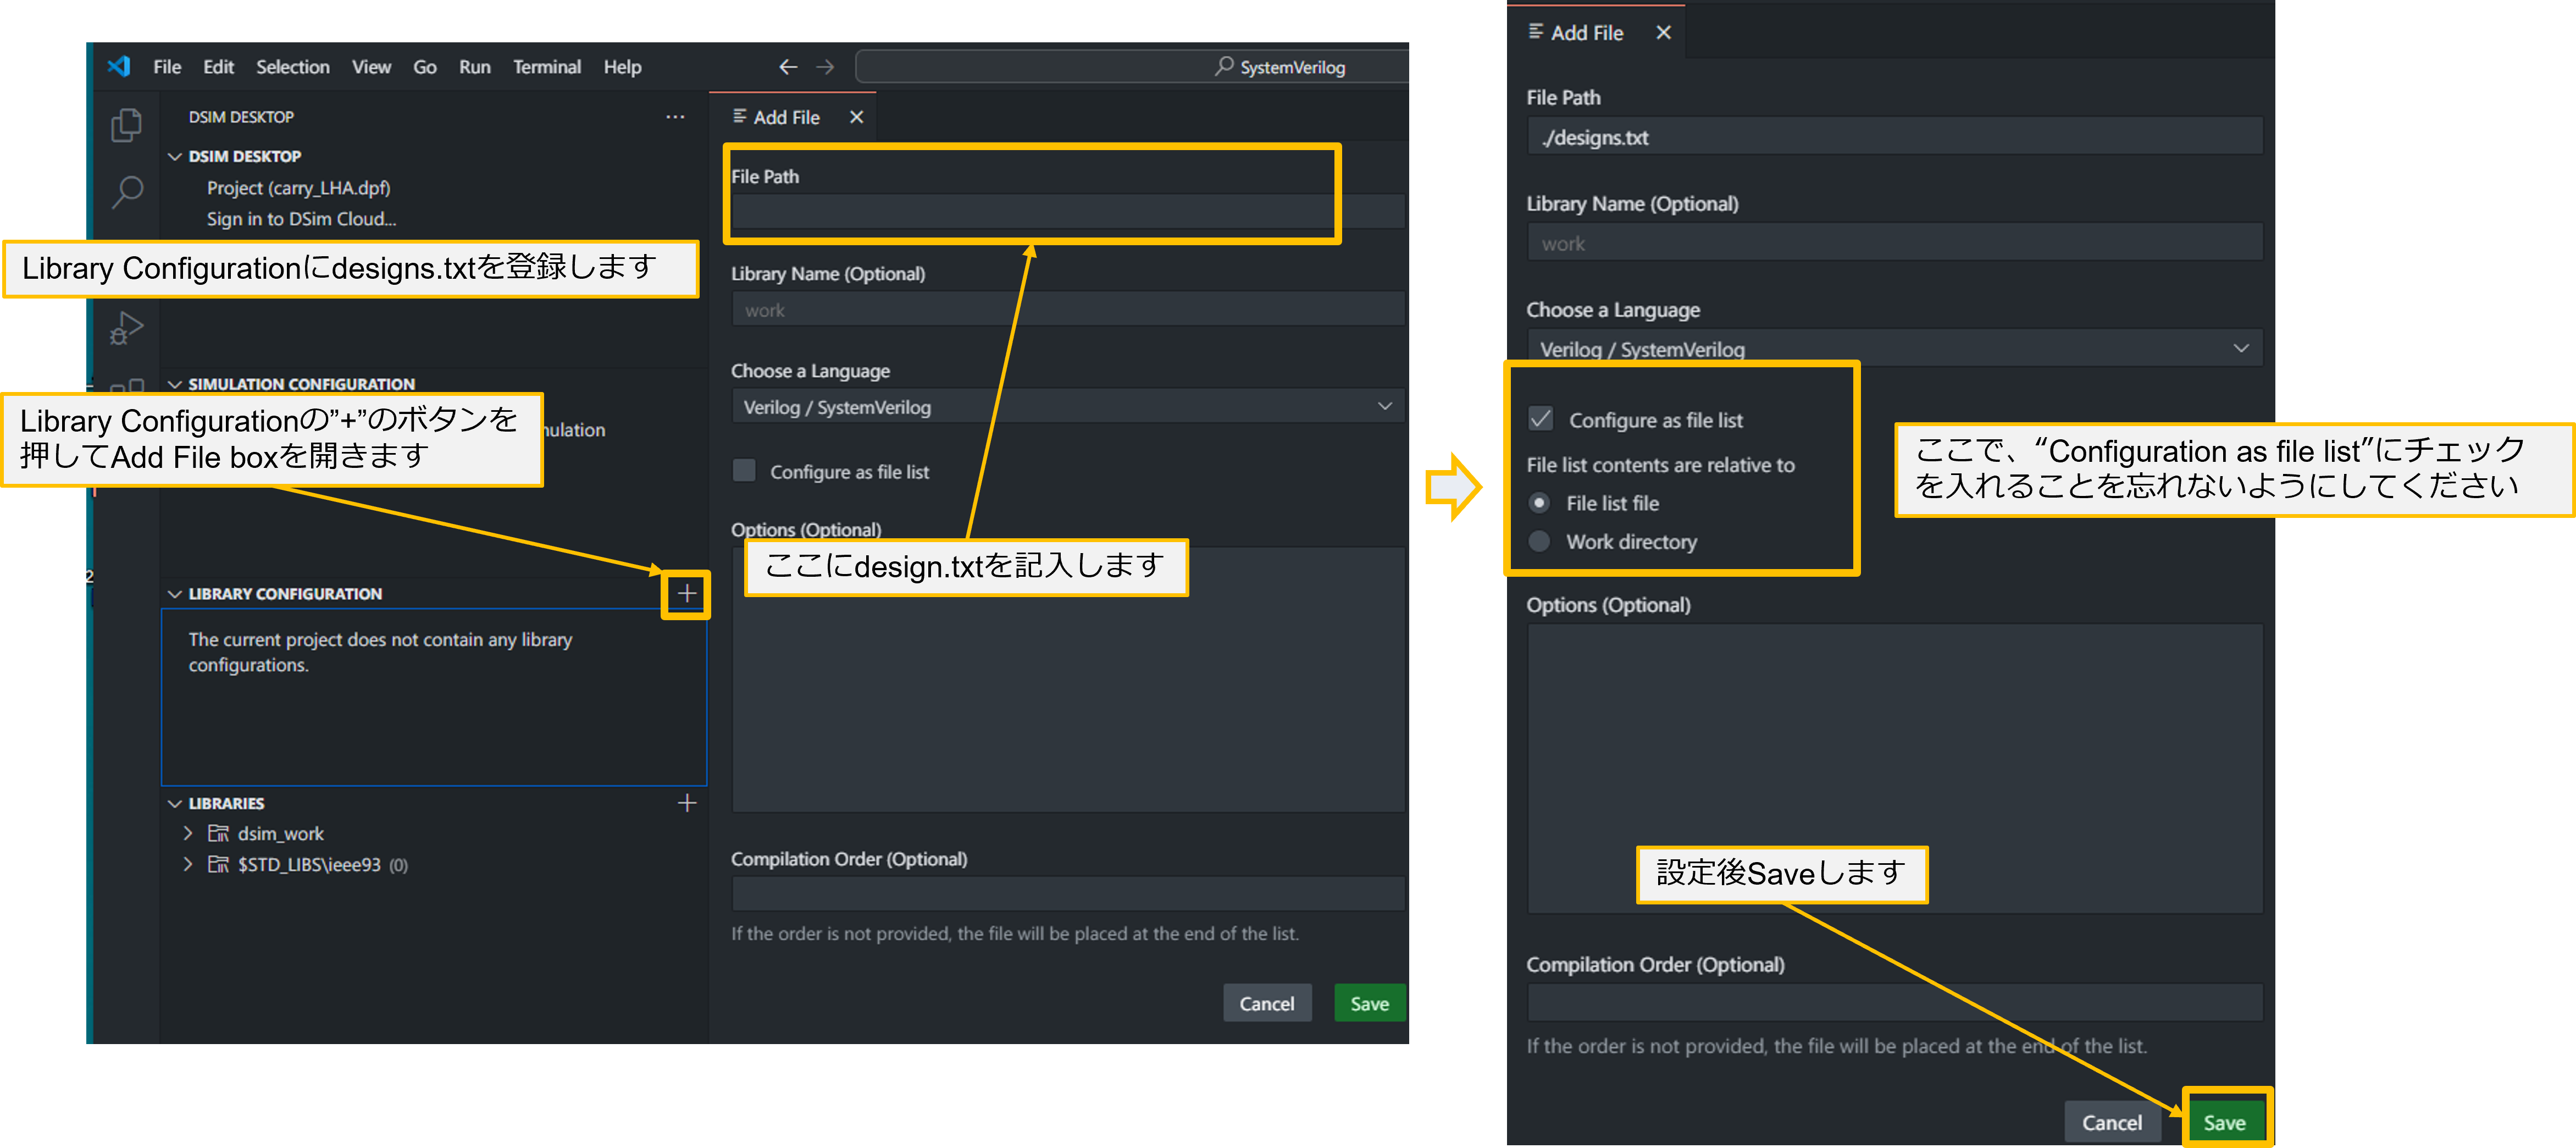Open language dropdown in left Add File form
Image resolution: width=2576 pixels, height=1148 pixels.
tap(1068, 406)
